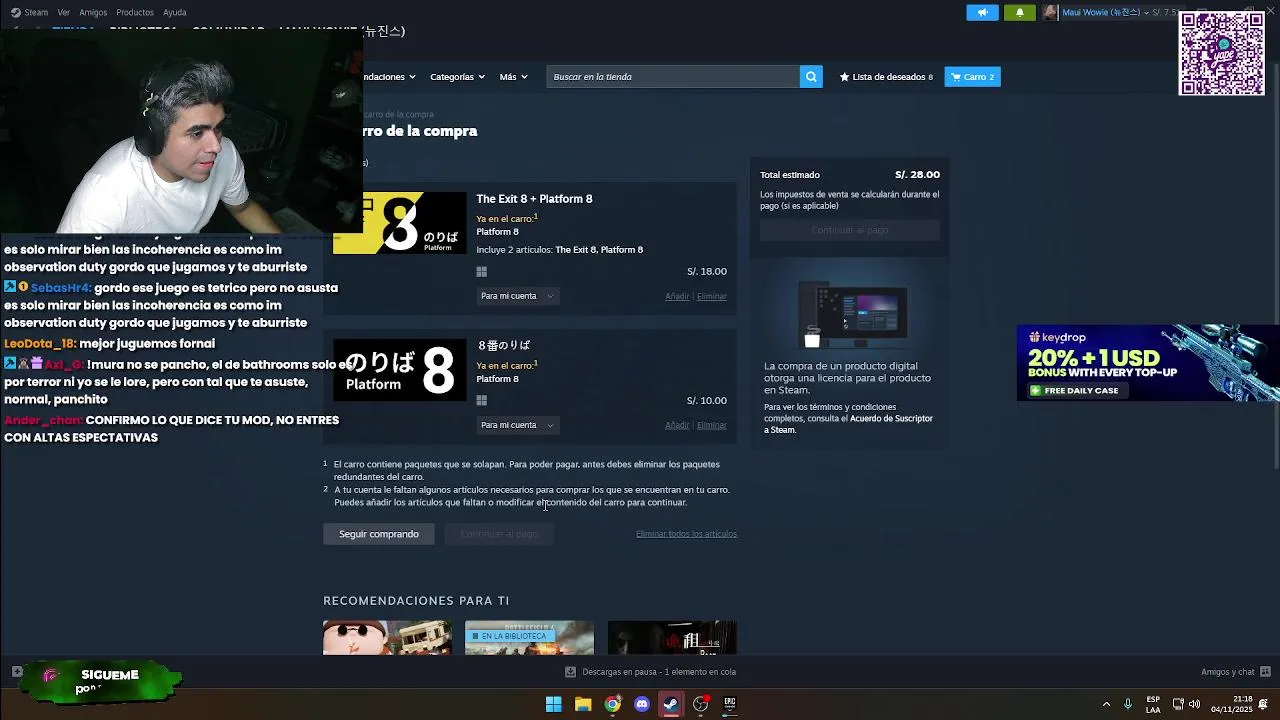Click the Maui Wowie profile avatar
This screenshot has height=720, width=1280.
[x=1050, y=12]
